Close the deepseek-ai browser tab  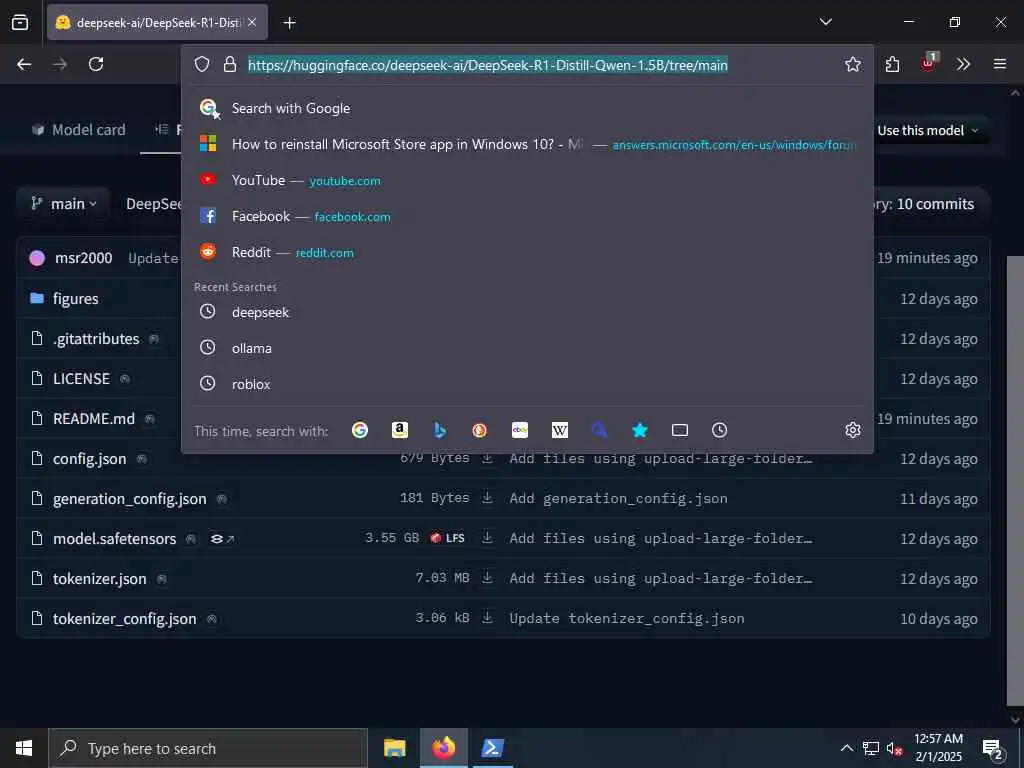pos(252,23)
